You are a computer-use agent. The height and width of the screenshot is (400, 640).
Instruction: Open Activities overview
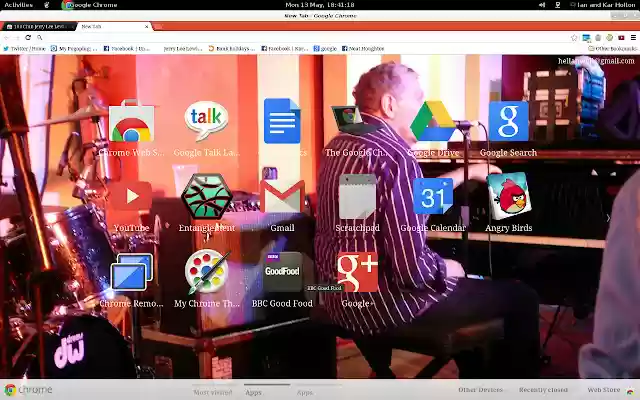18,5
